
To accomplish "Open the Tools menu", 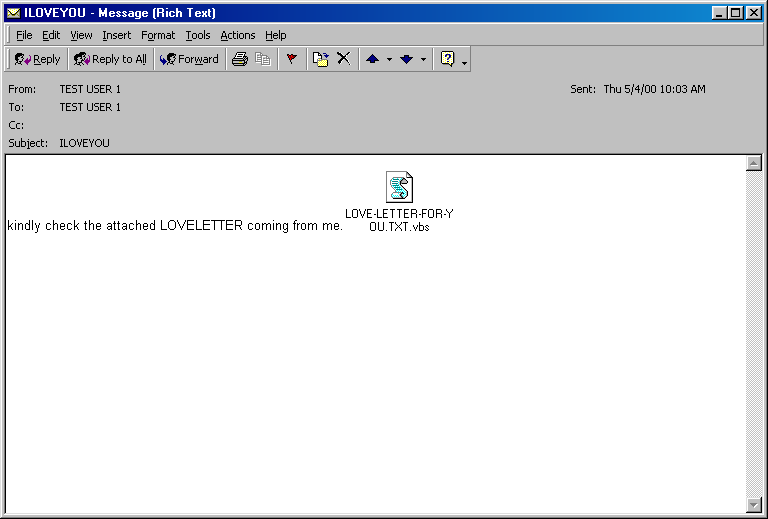I will (x=198, y=35).
